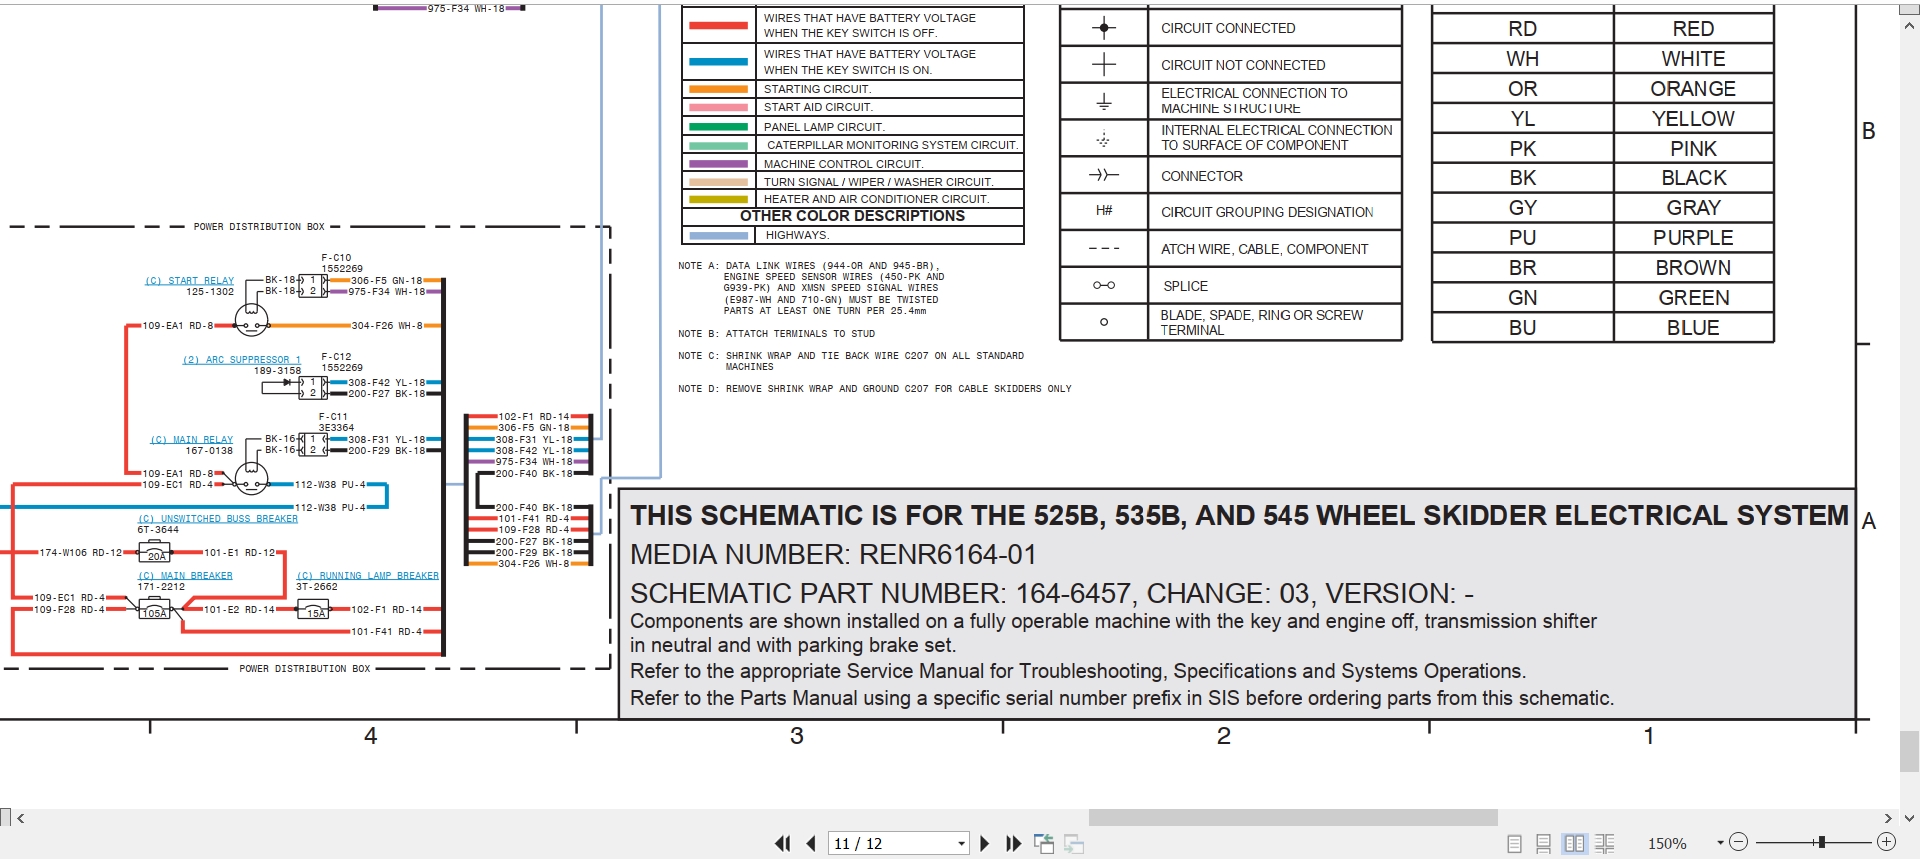The width and height of the screenshot is (1920, 859).
Task: Click the SPLICE legend symbol
Action: [x=1104, y=286]
